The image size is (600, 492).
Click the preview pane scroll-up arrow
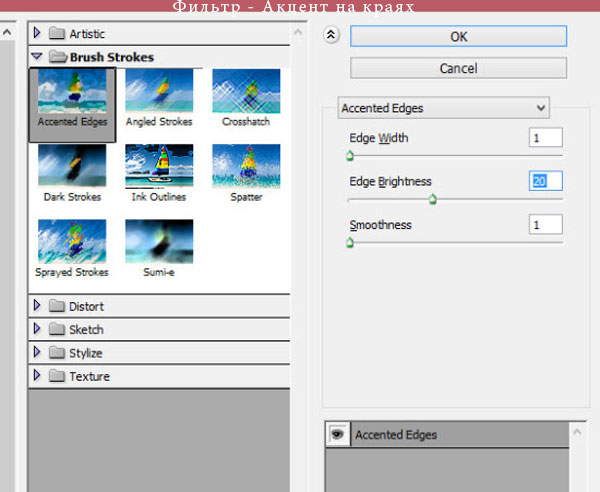click(7, 33)
